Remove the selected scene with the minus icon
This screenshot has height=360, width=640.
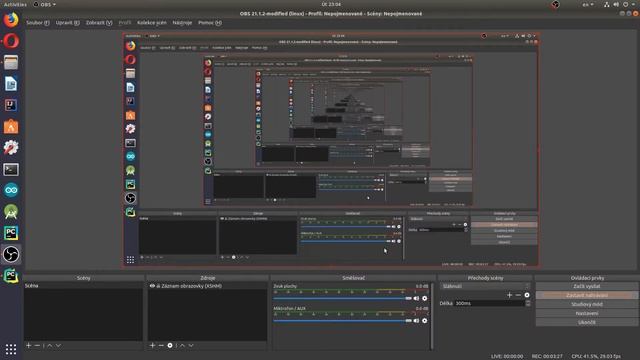point(37,345)
